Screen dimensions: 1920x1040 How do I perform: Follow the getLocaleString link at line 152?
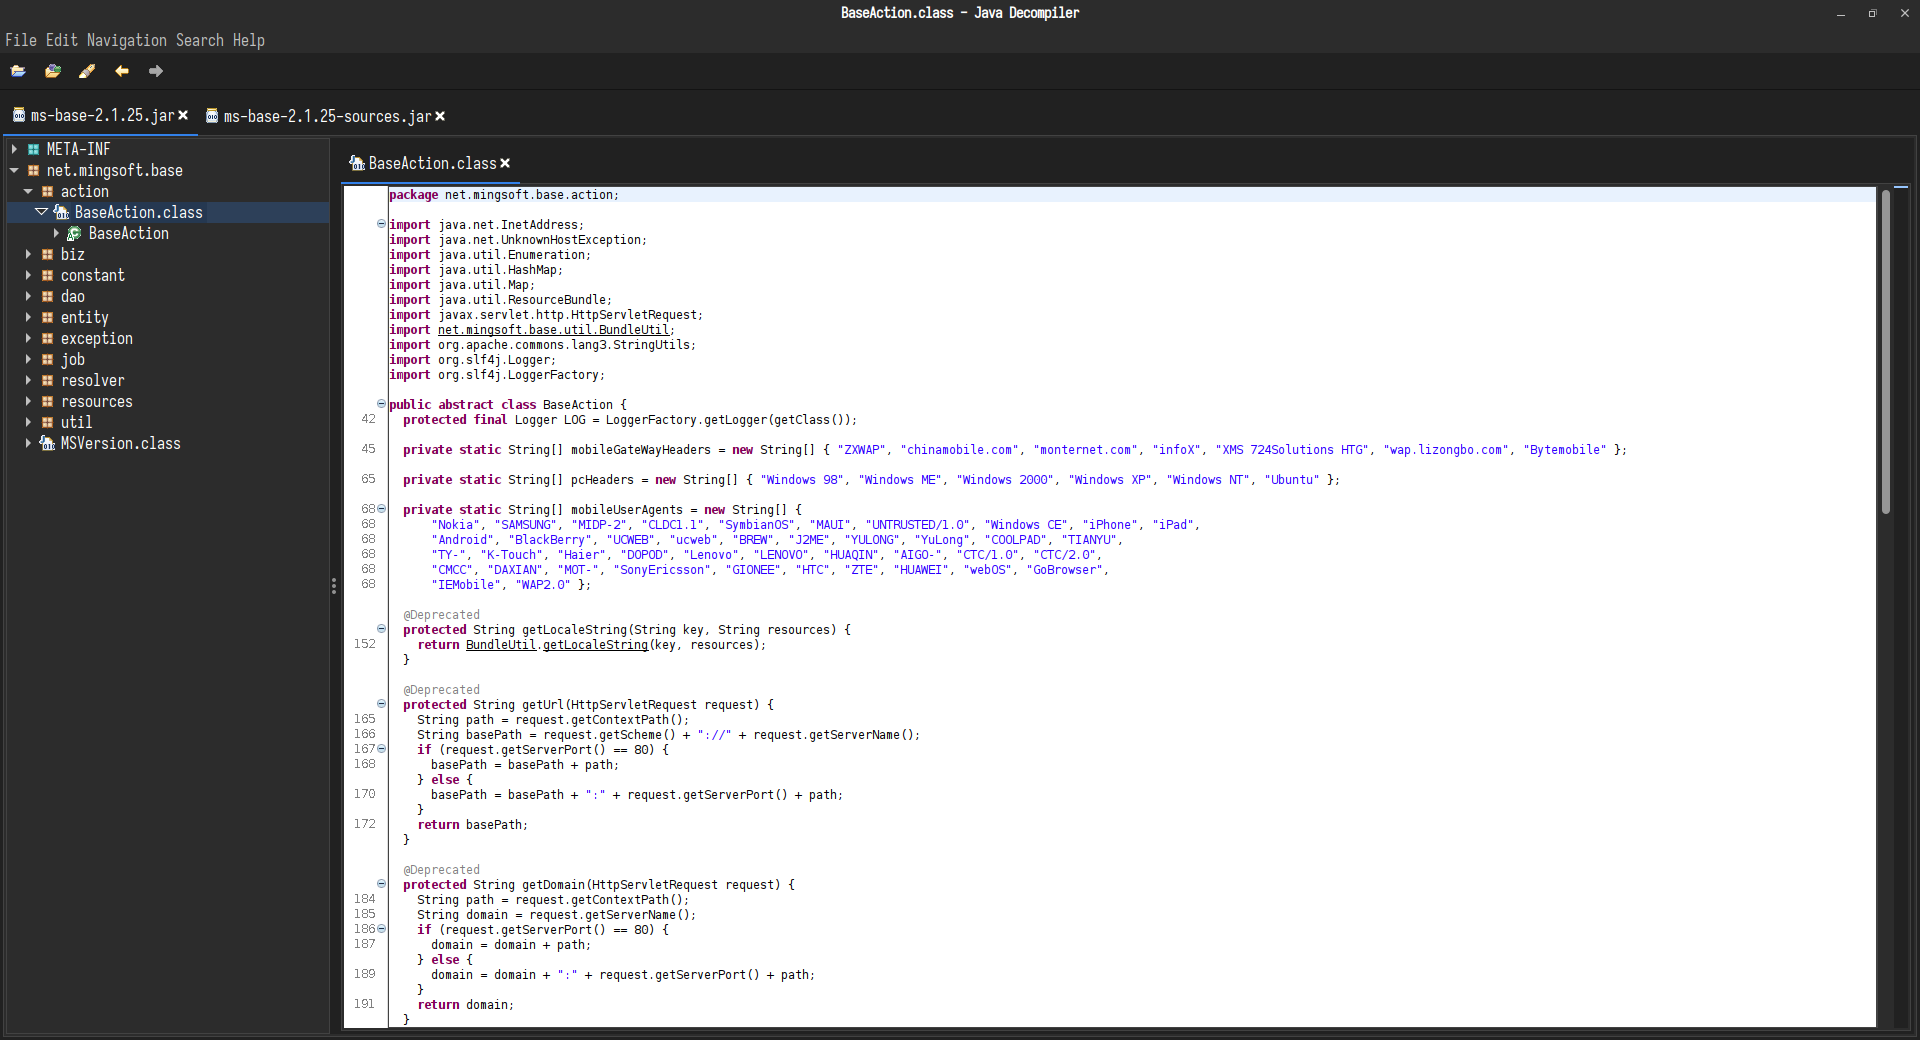coord(595,645)
